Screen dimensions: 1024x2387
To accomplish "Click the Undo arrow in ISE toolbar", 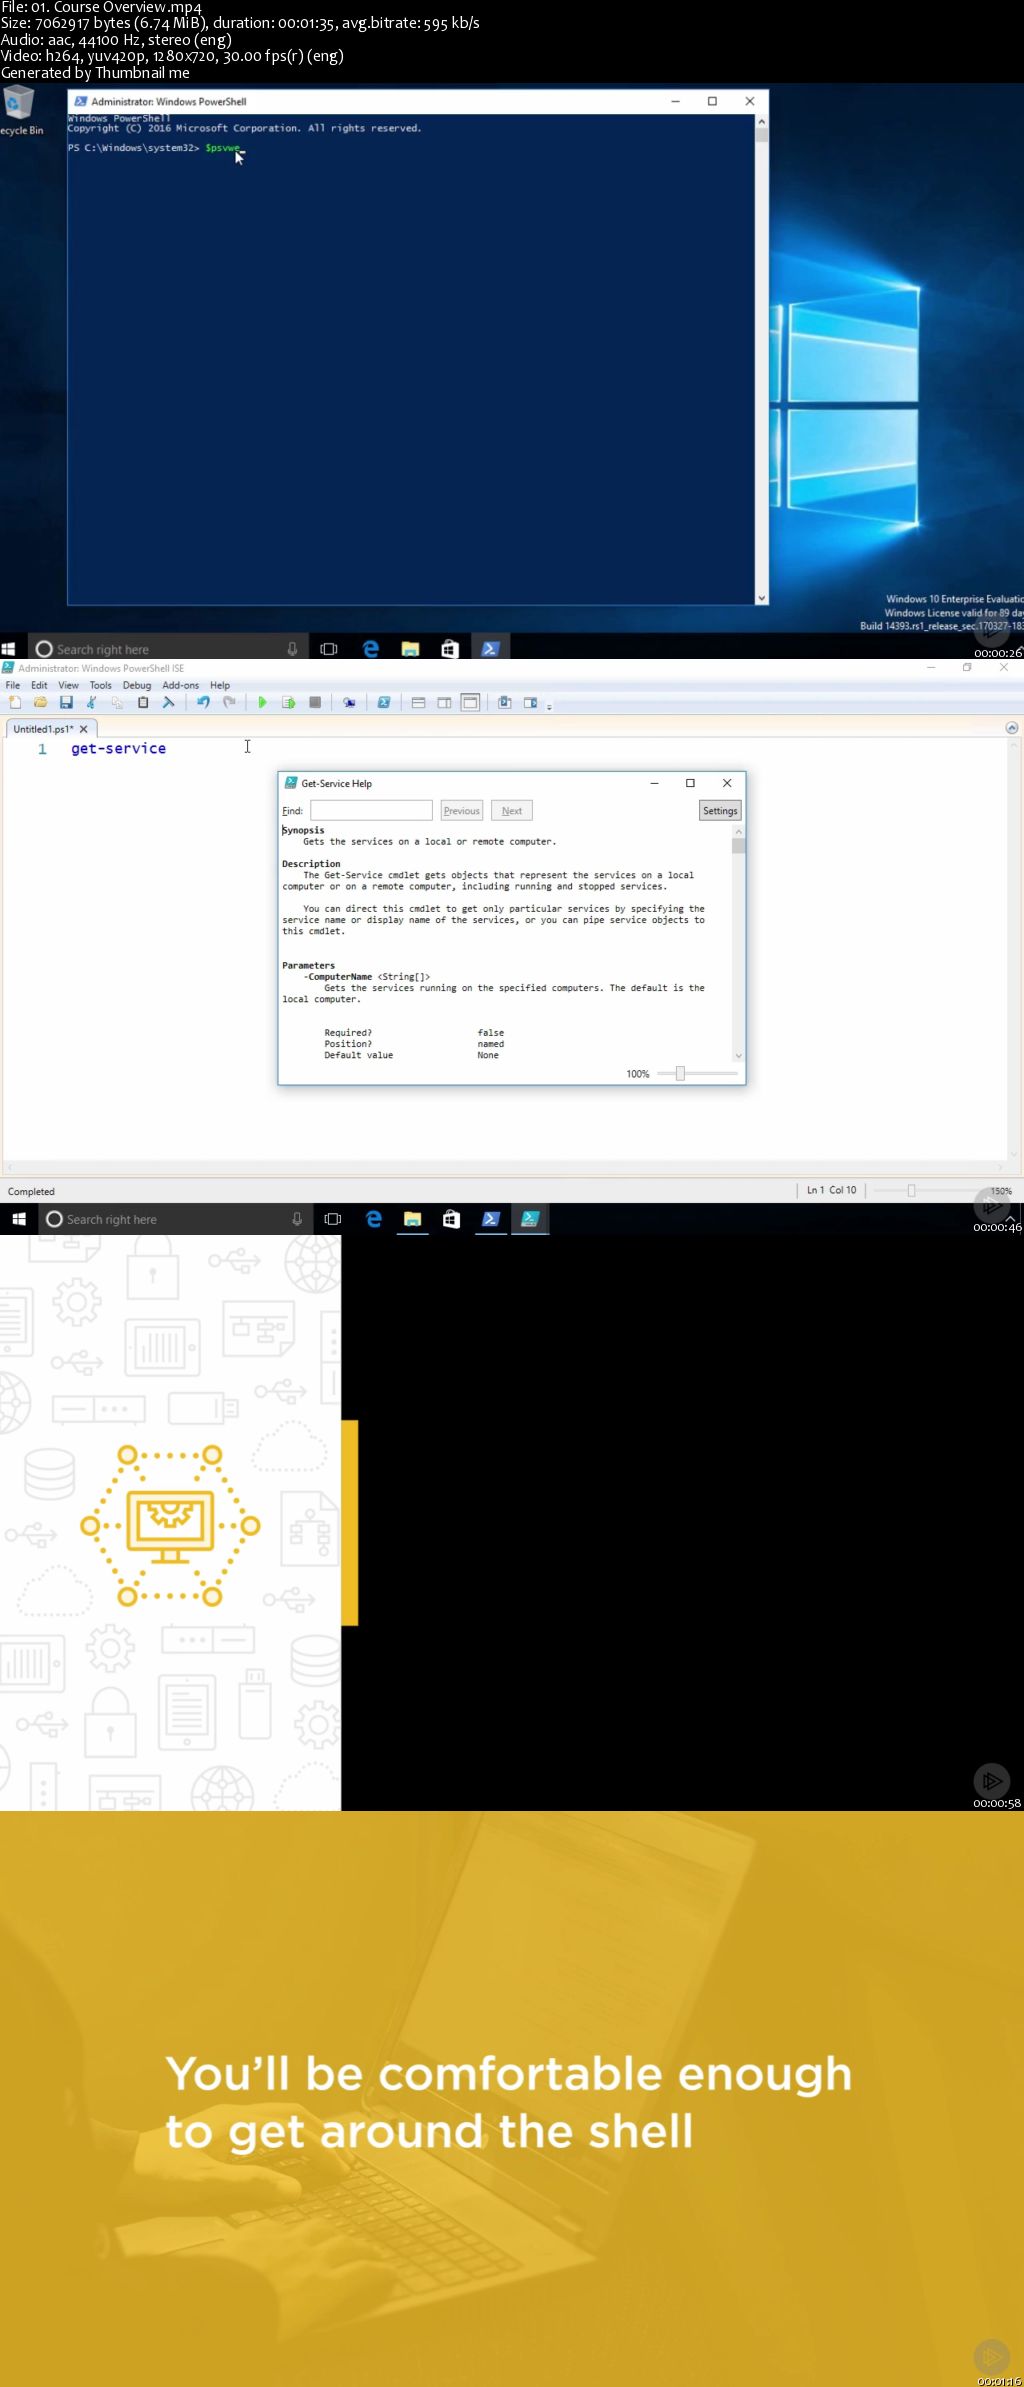I will [203, 703].
